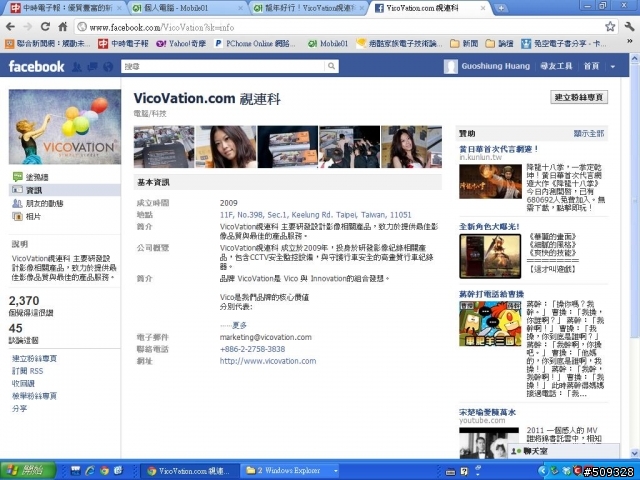Expand taskbar Windows Explorer group arrow

[x=336, y=471]
